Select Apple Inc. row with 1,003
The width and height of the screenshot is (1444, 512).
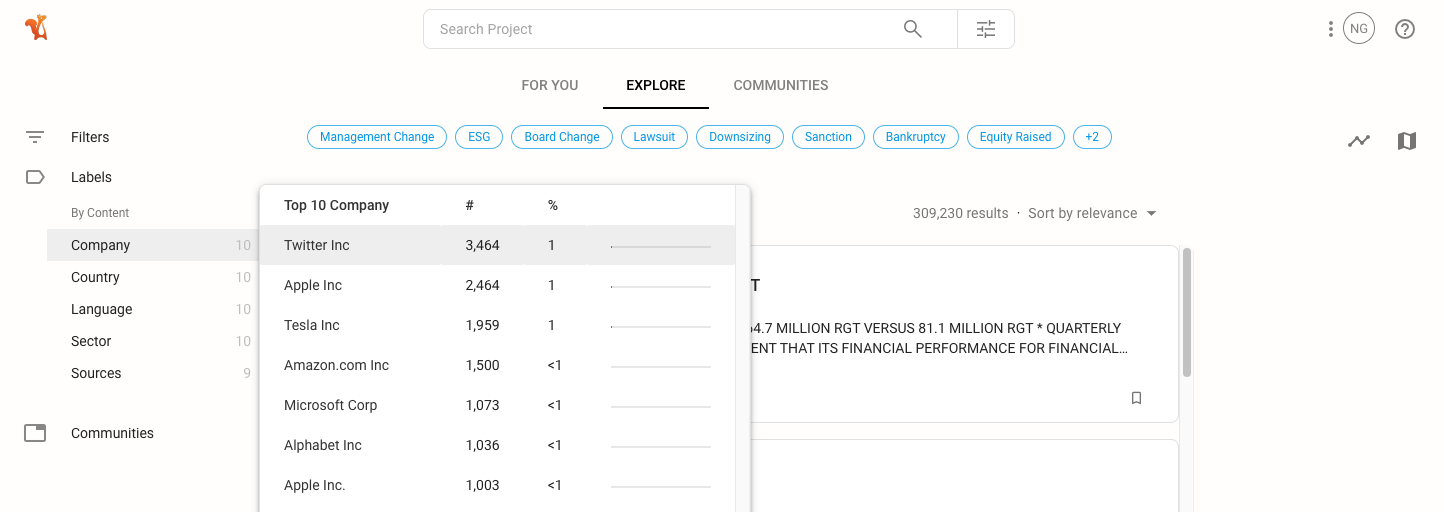pos(497,485)
